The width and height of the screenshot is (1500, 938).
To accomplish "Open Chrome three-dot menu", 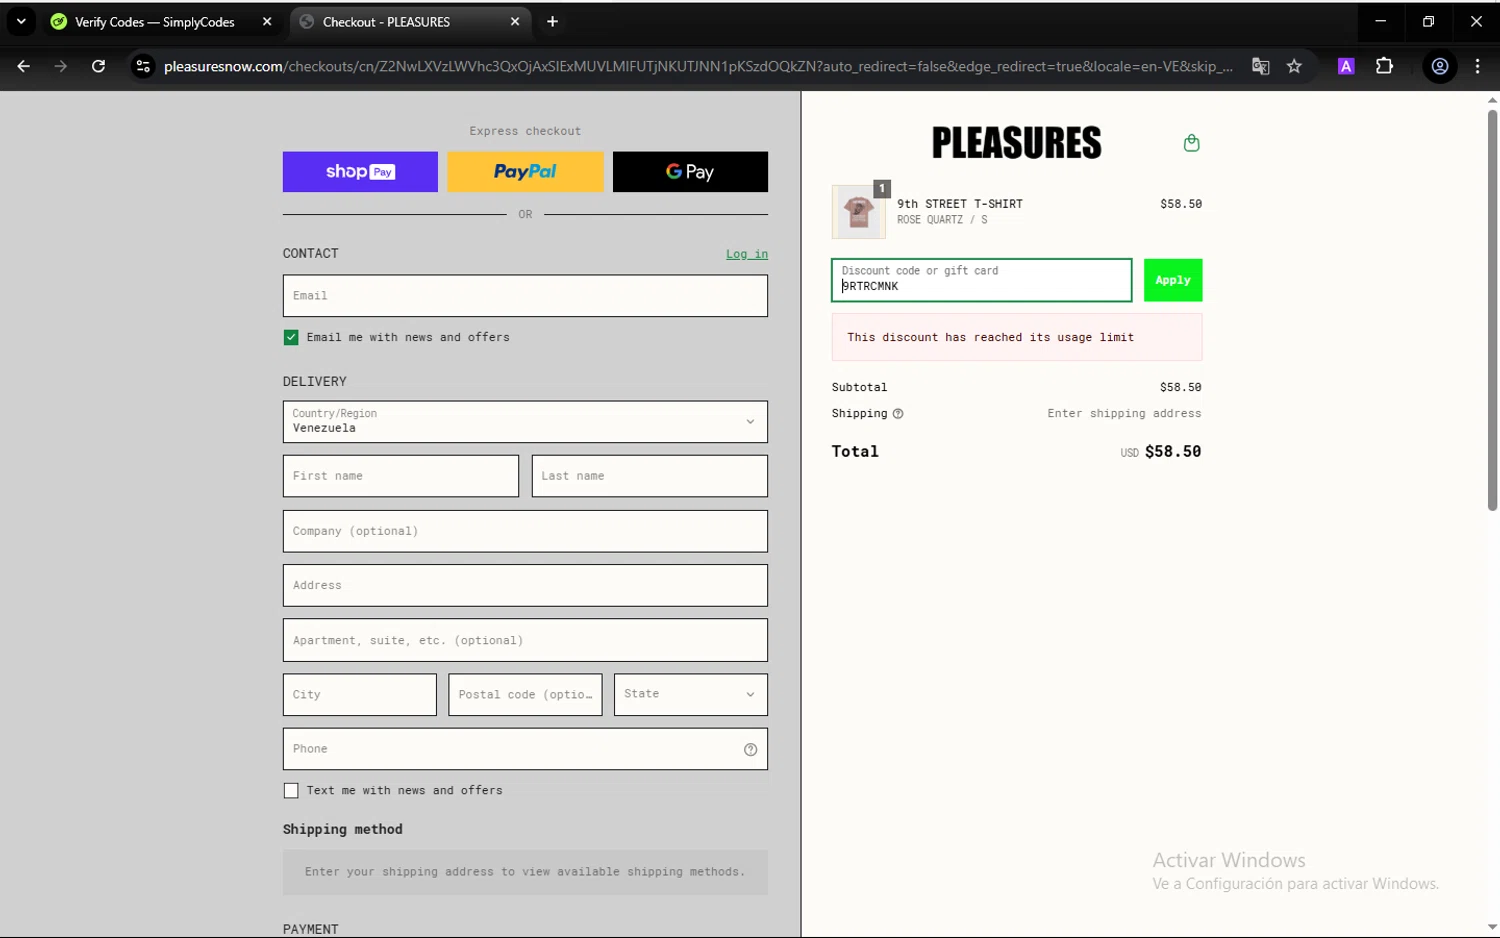I will point(1477,66).
